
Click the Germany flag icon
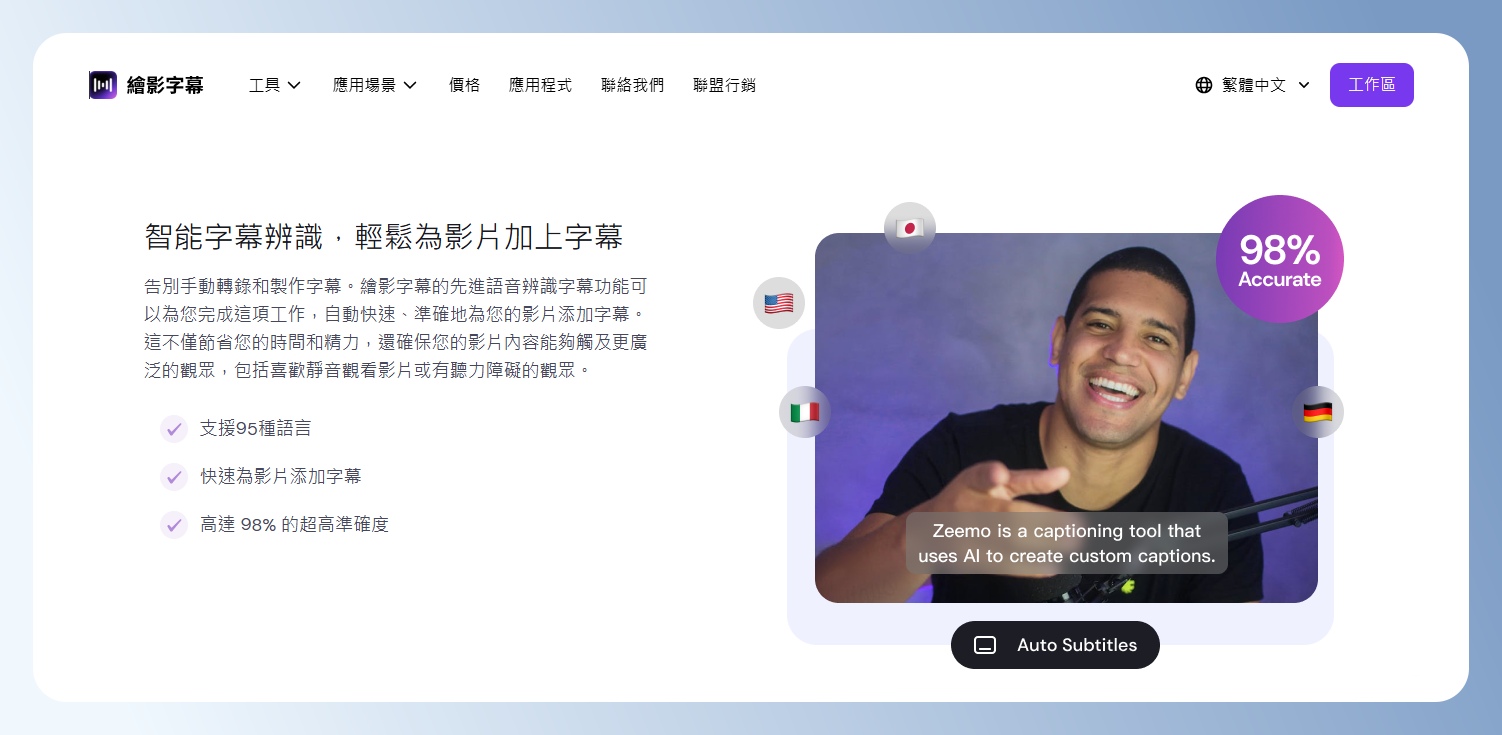click(x=1318, y=412)
